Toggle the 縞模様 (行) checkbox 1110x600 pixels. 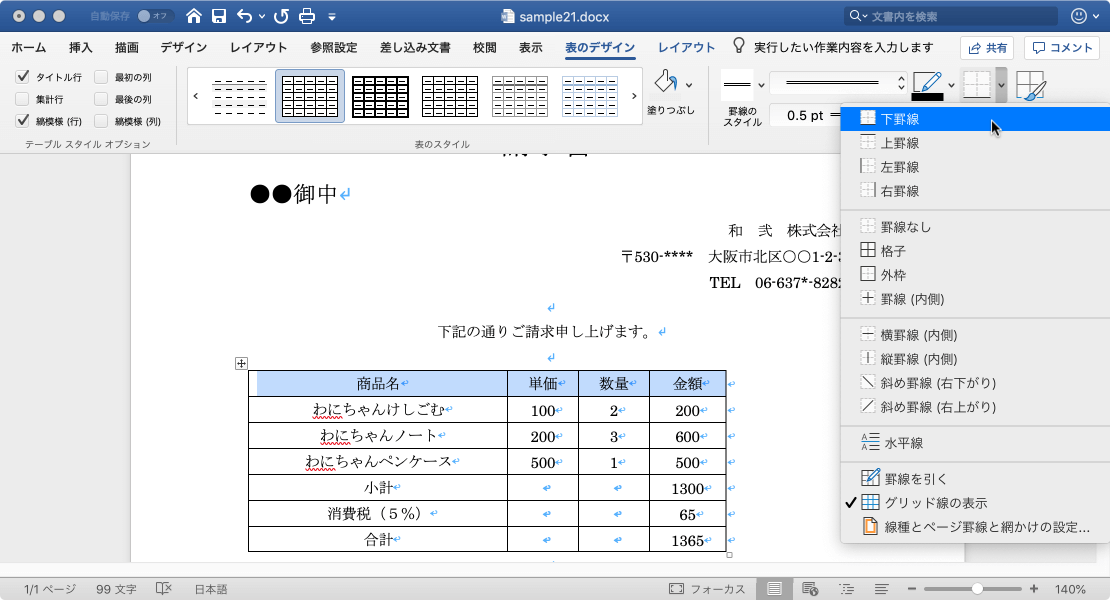point(23,121)
